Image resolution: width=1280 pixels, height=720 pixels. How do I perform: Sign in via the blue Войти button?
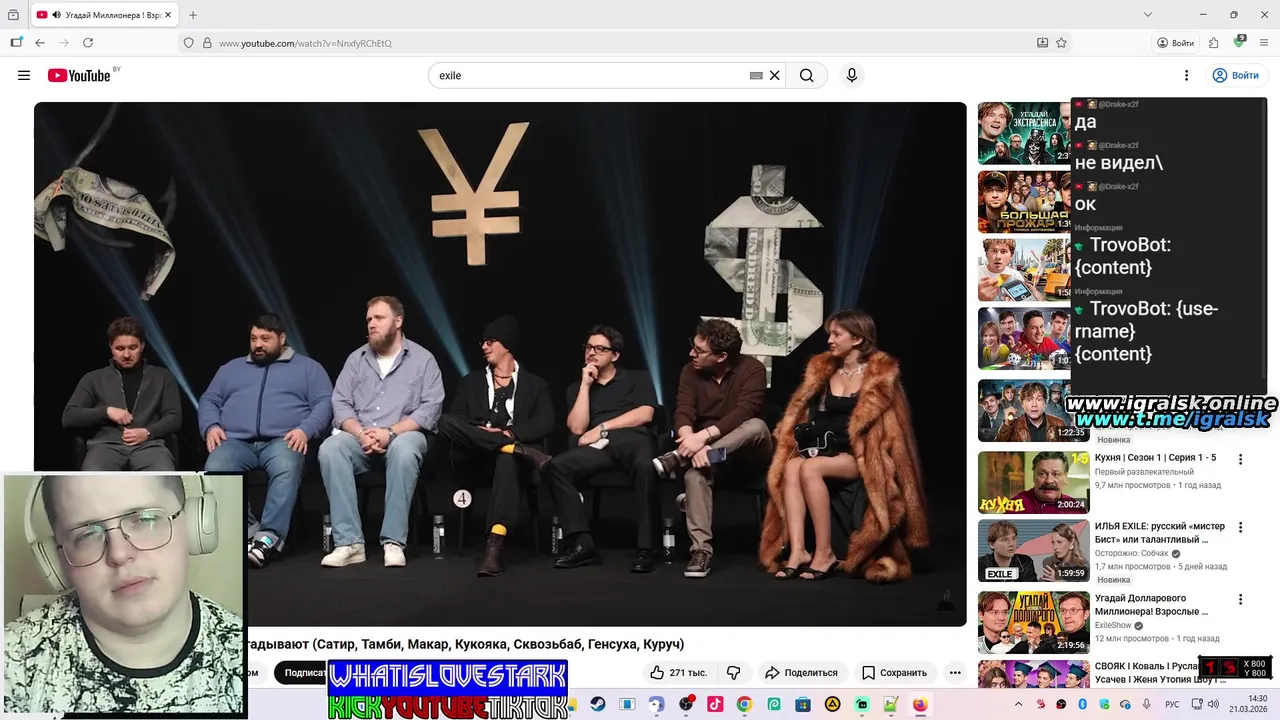(x=1235, y=75)
